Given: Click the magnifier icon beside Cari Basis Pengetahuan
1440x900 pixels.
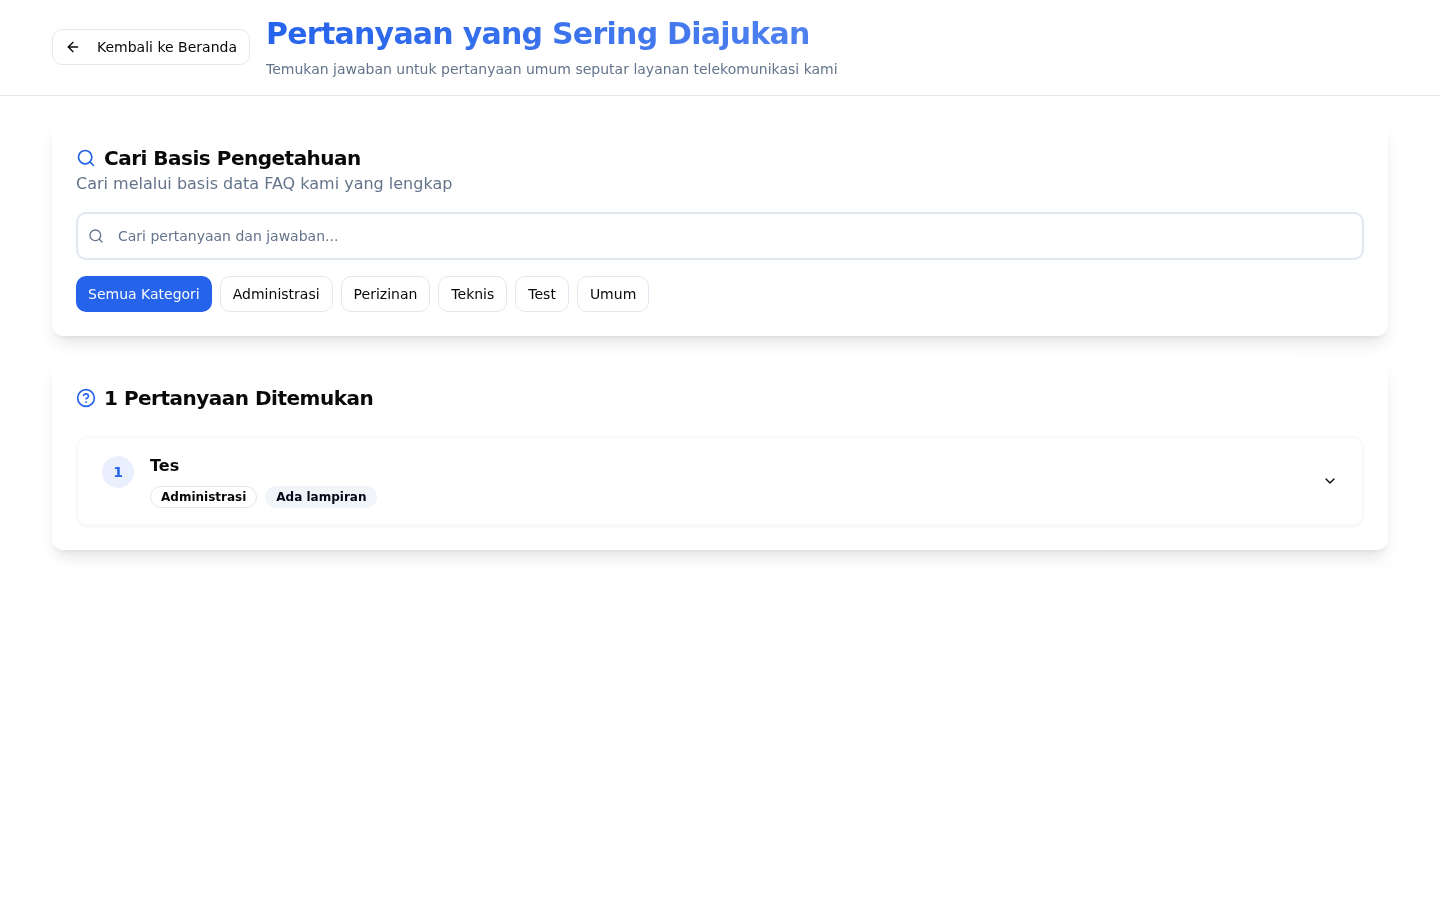Looking at the screenshot, I should point(86,158).
